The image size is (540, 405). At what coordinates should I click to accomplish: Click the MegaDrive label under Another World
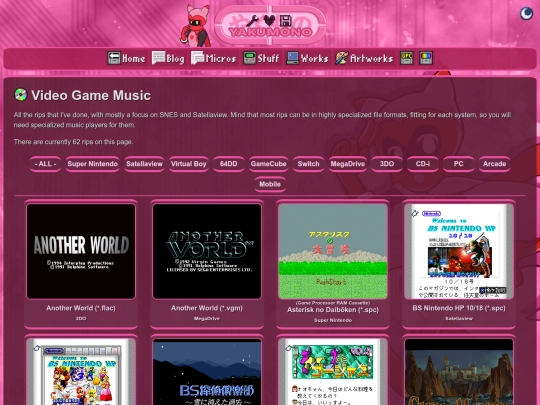[207, 319]
